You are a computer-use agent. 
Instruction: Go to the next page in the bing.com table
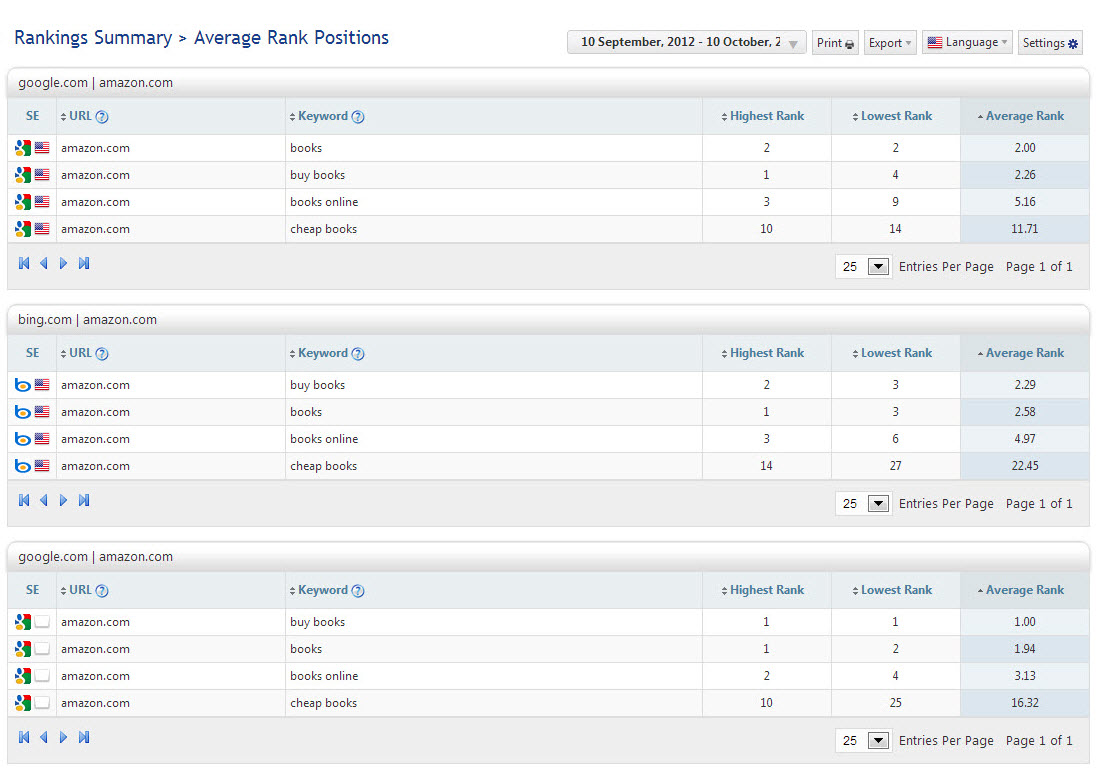point(63,500)
